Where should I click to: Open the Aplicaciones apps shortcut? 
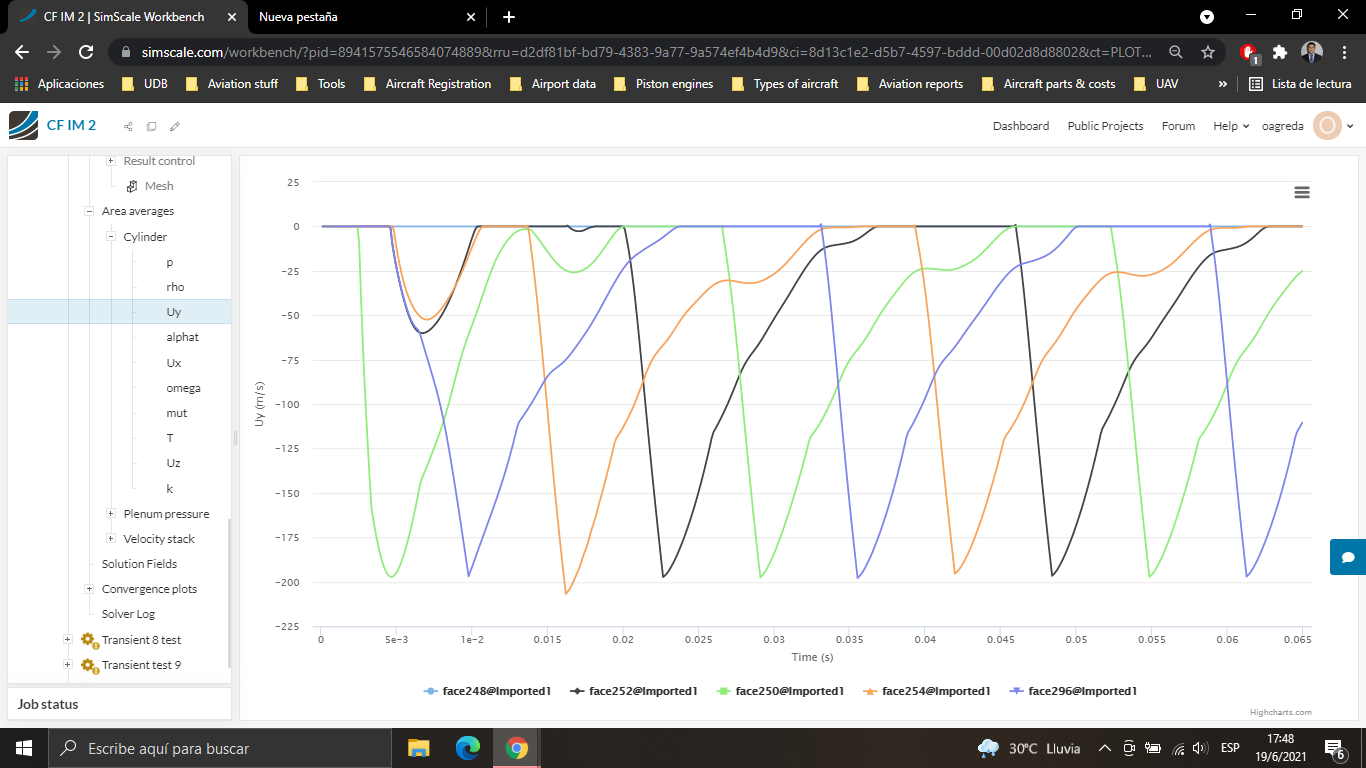pos(59,84)
